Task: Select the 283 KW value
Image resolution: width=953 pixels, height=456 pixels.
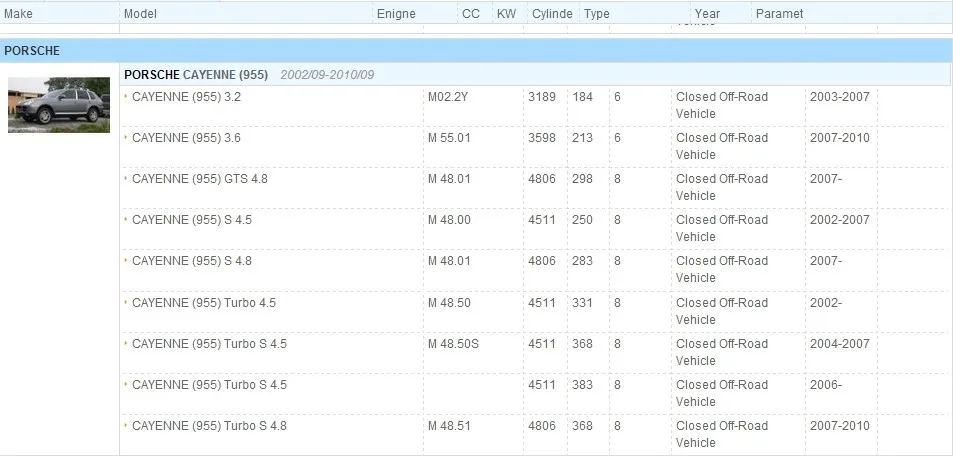Action: click(x=582, y=261)
